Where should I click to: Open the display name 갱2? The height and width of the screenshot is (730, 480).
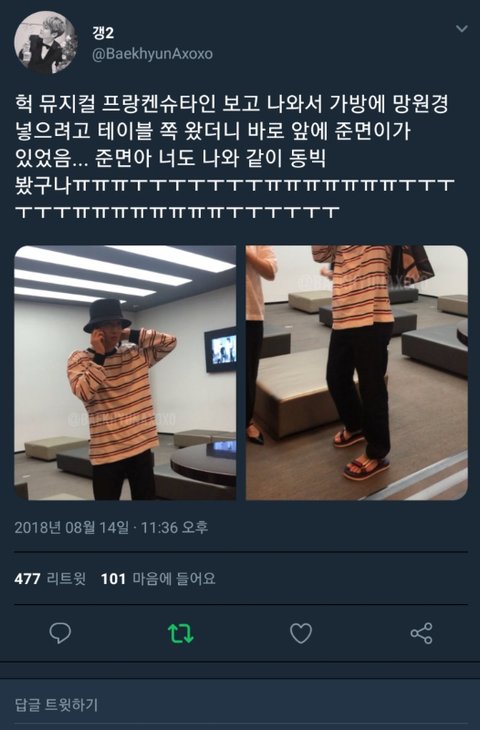click(x=103, y=33)
